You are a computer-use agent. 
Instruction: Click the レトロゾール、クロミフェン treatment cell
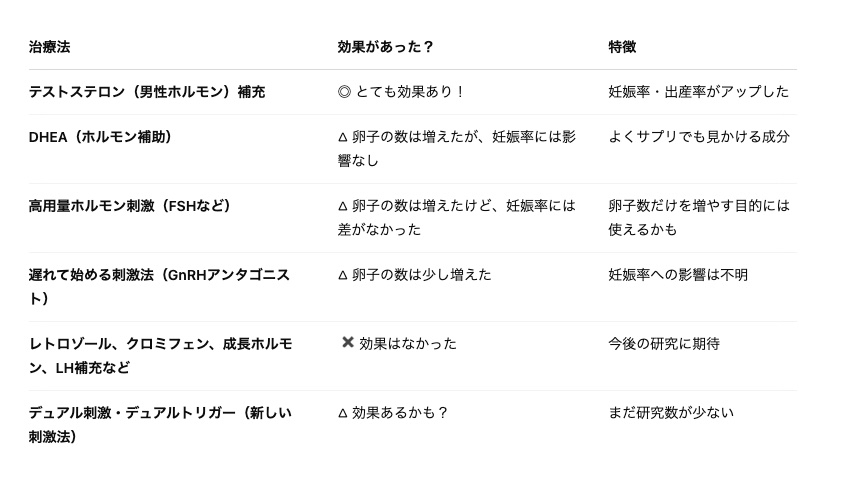click(x=160, y=355)
